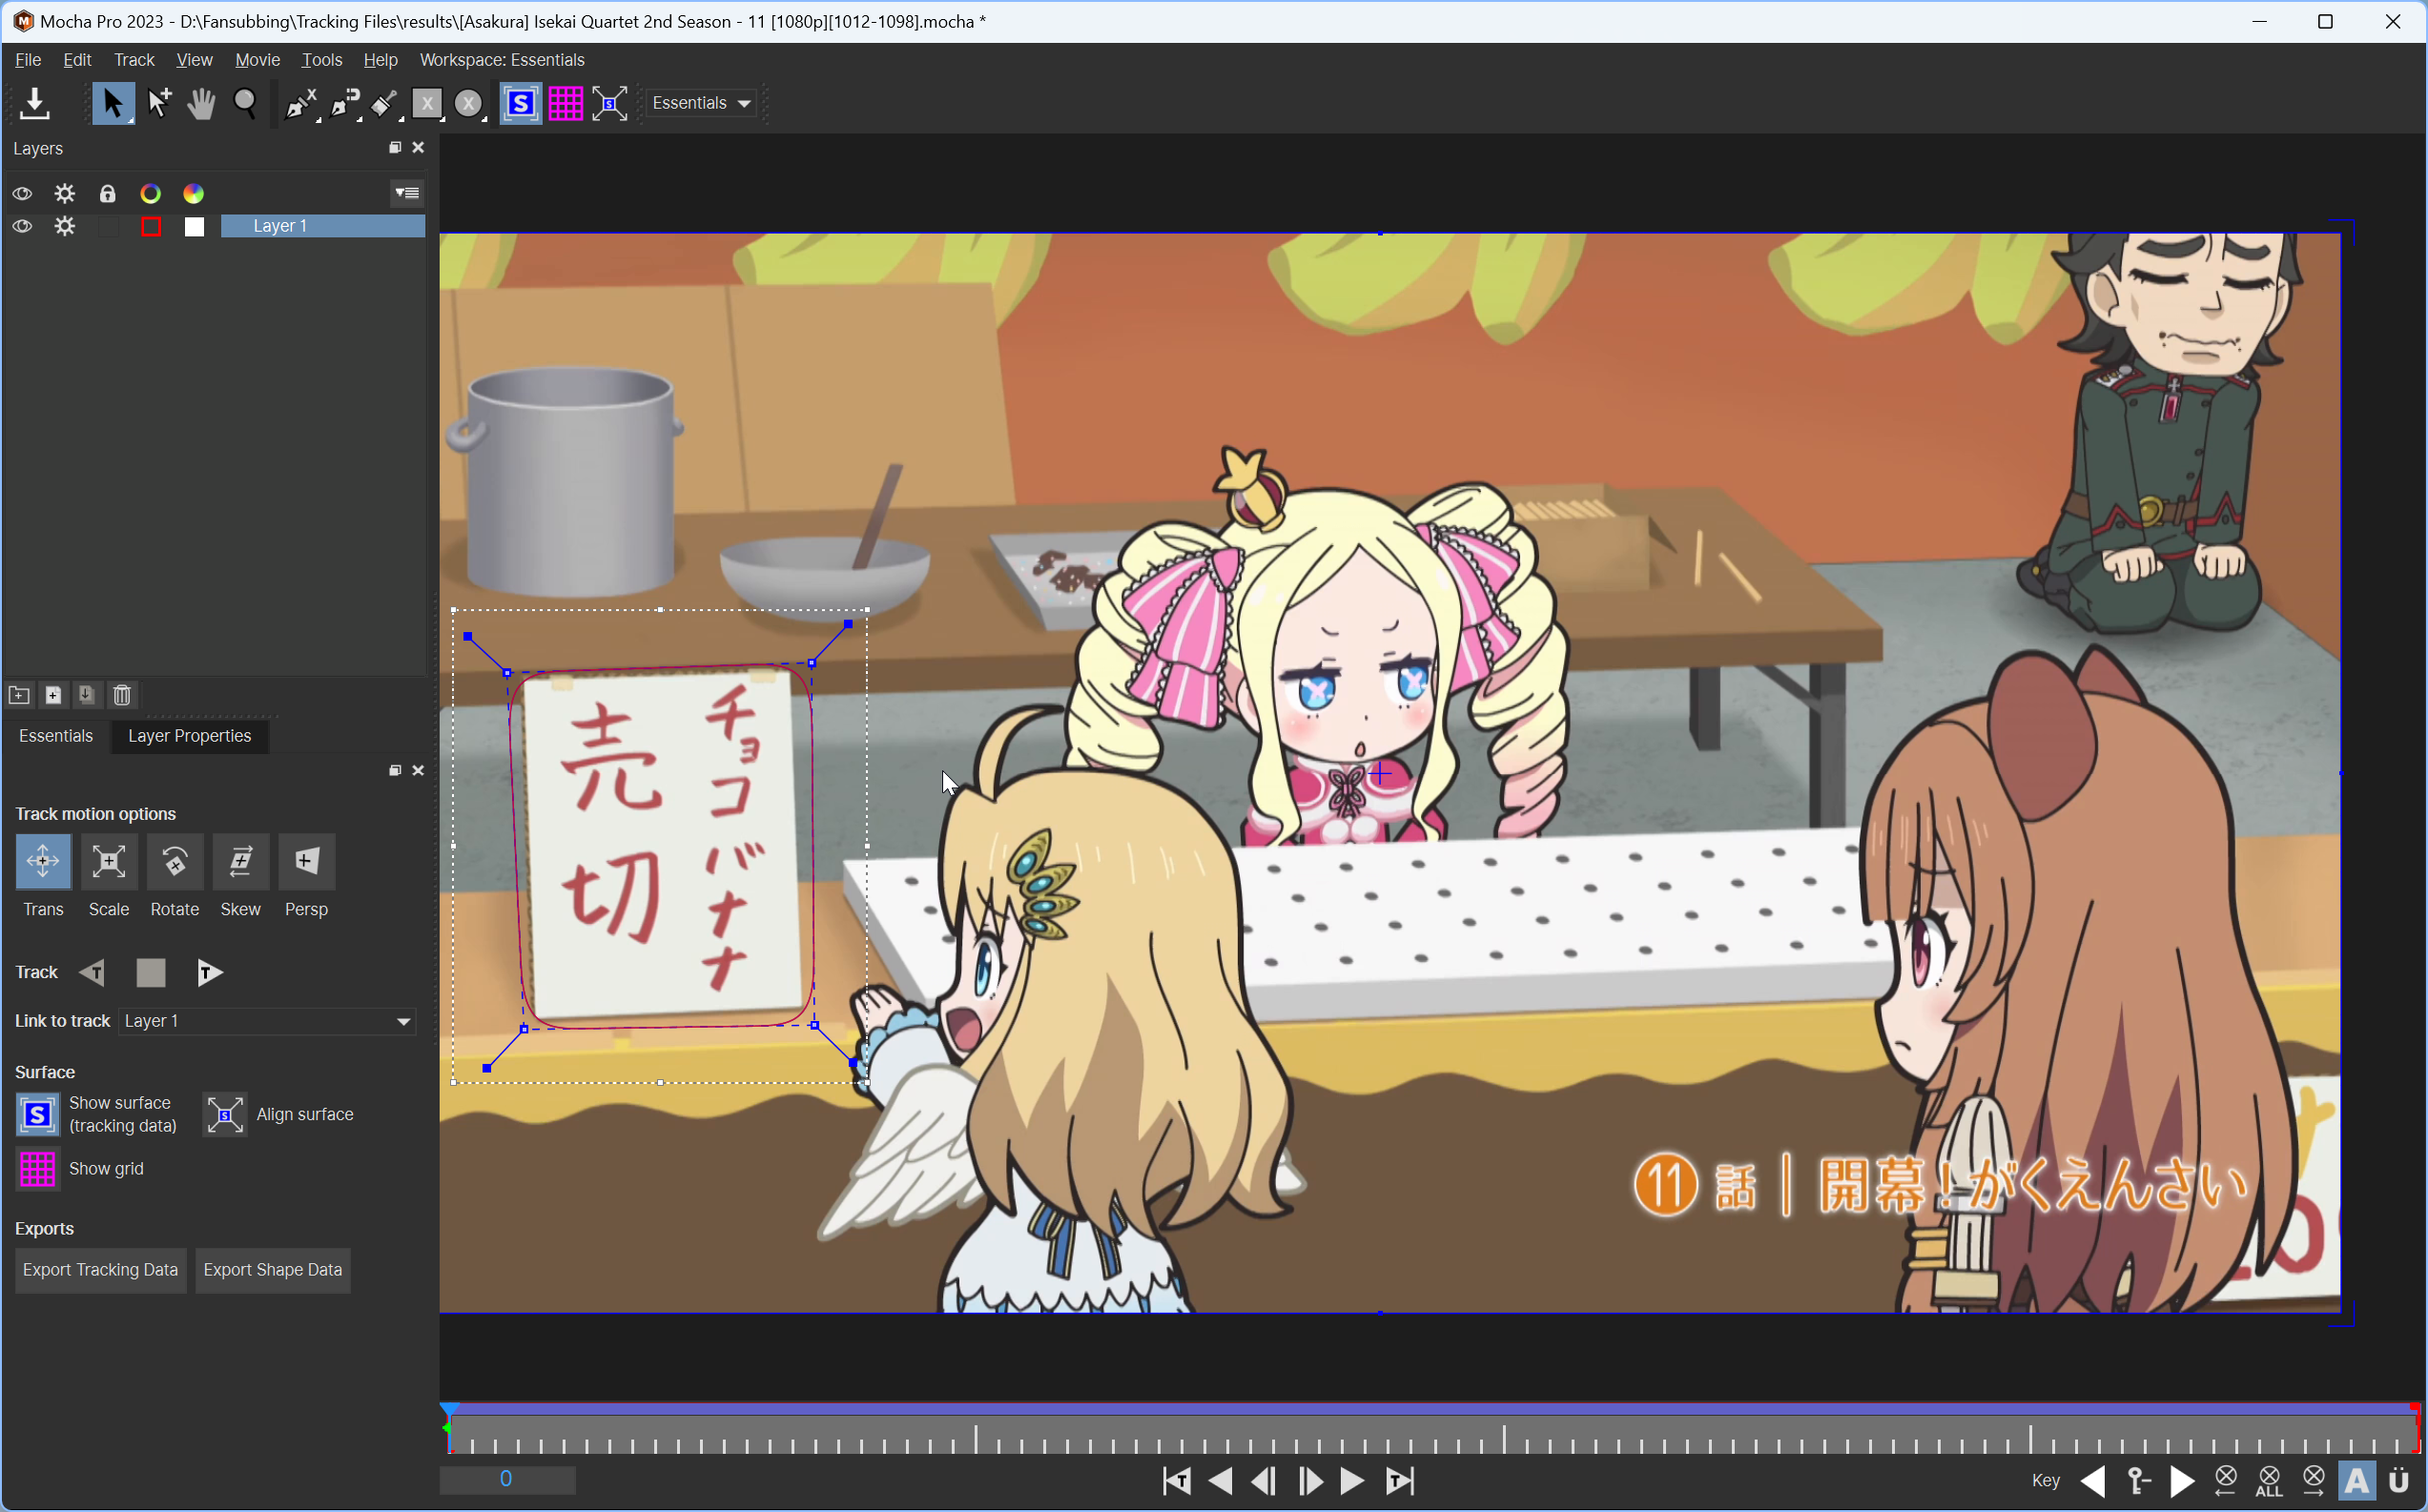Click the Align surface button
The height and width of the screenshot is (1512, 2428).
click(225, 1114)
